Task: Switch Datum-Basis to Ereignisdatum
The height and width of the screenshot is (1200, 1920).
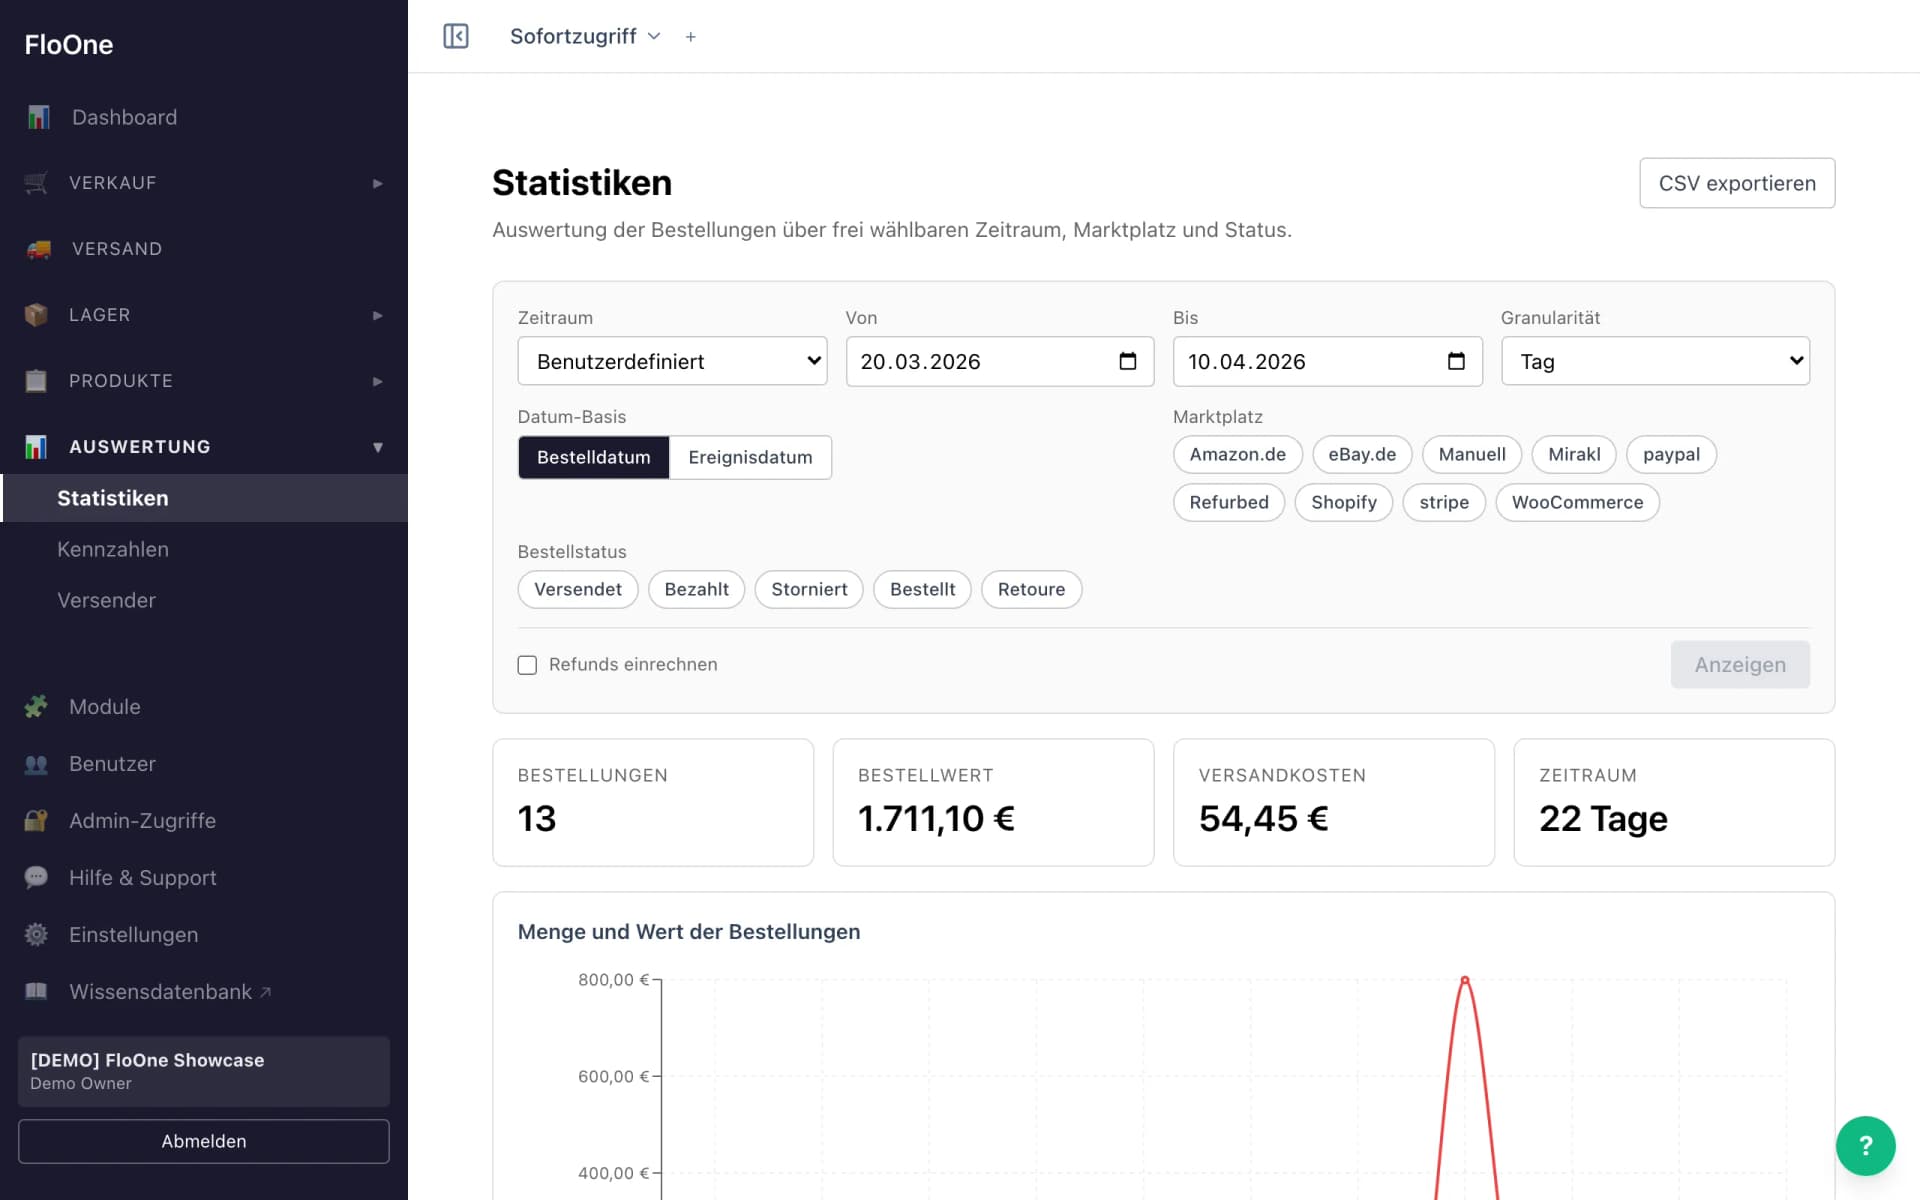Action: pyautogui.click(x=750, y=457)
